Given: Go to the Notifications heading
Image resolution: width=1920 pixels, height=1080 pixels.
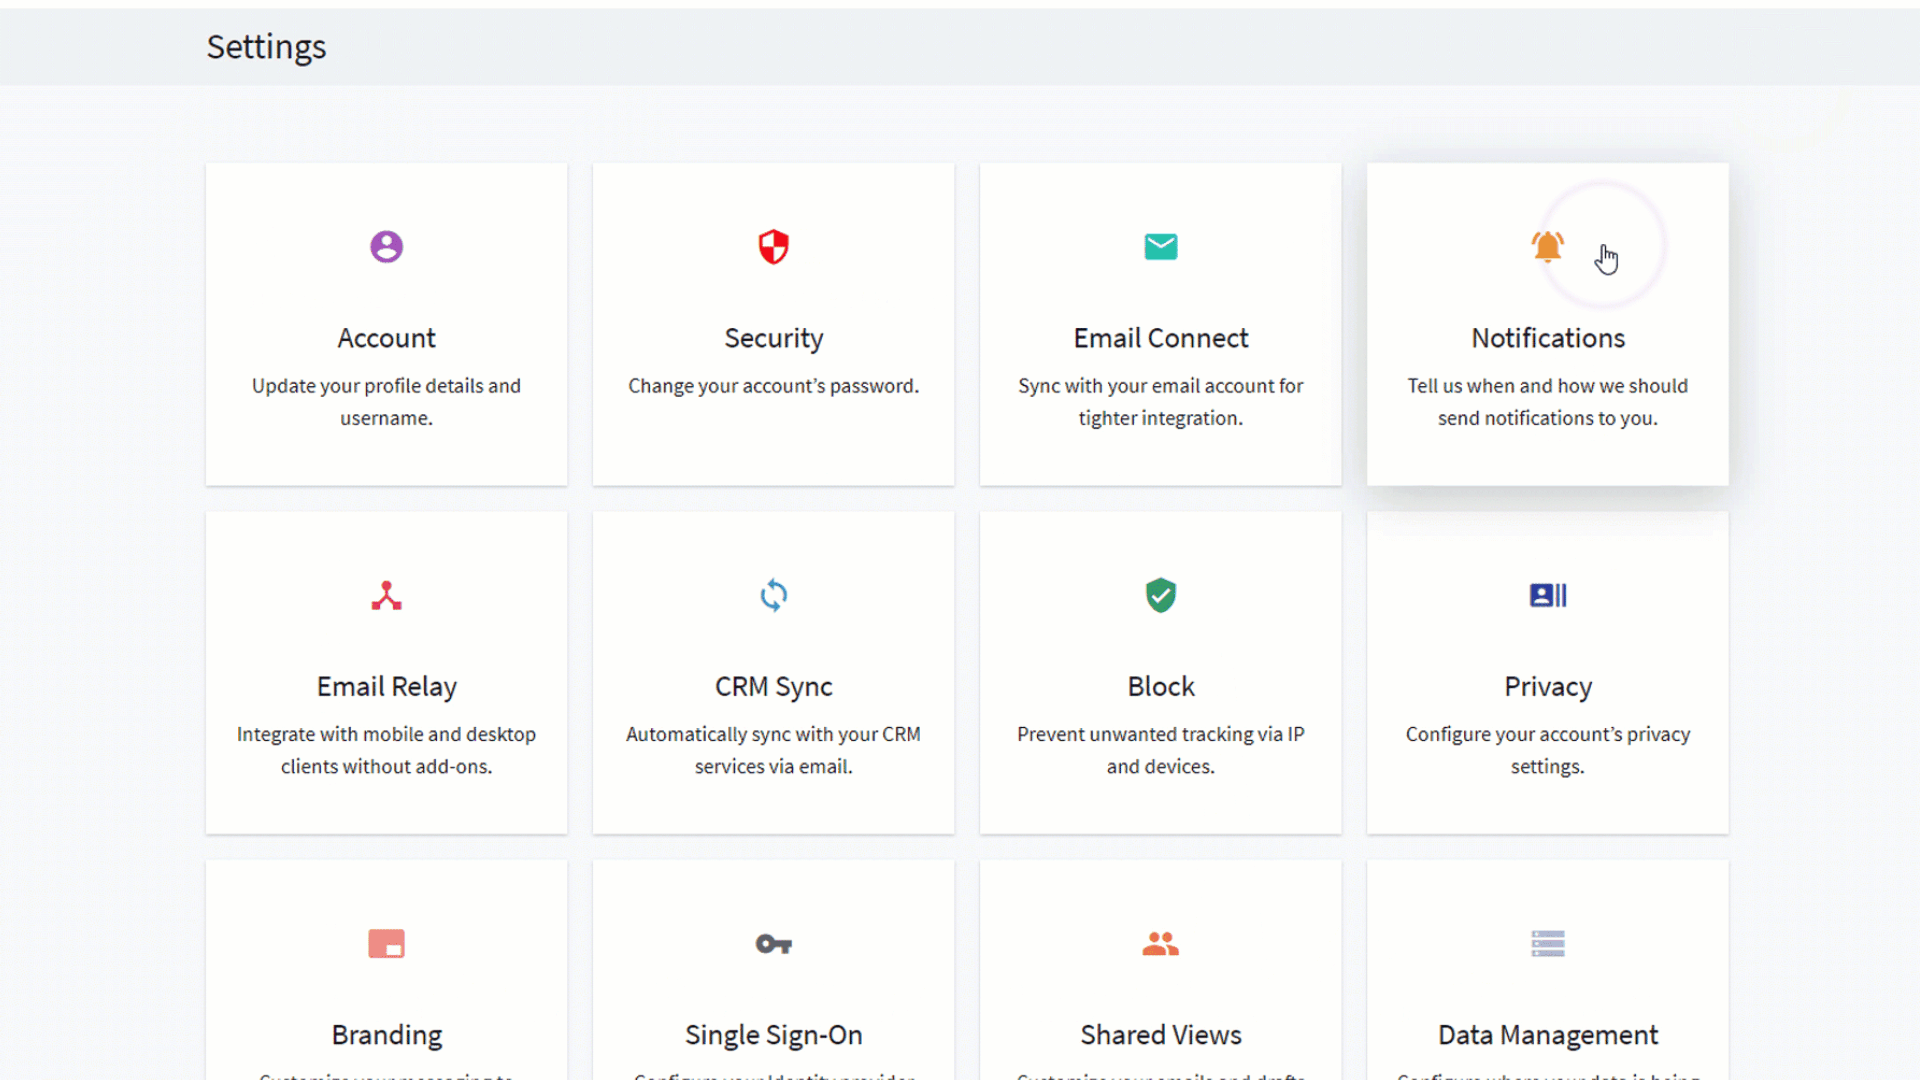Looking at the screenshot, I should [x=1547, y=338].
